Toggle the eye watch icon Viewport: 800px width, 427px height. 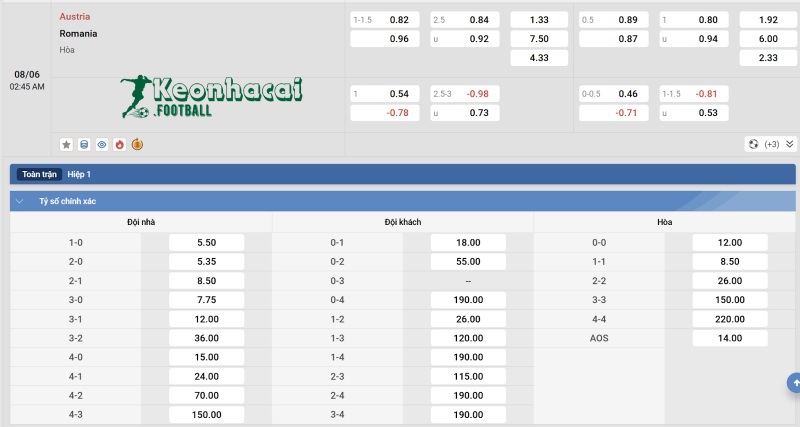tap(102, 144)
